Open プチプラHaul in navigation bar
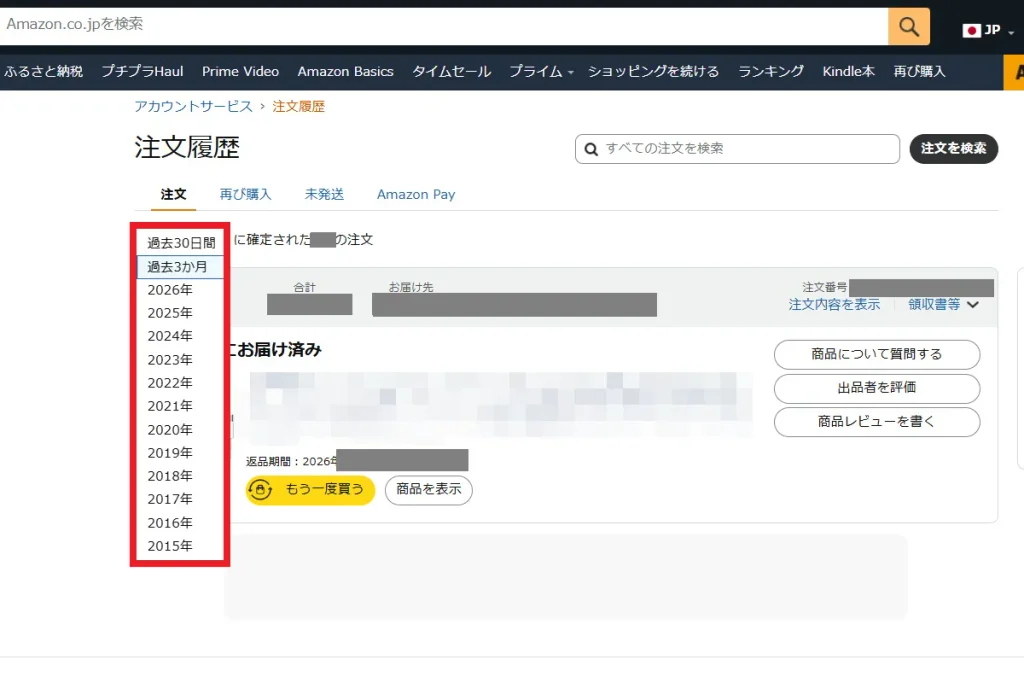Viewport: 1024px width, 683px height. (x=142, y=71)
